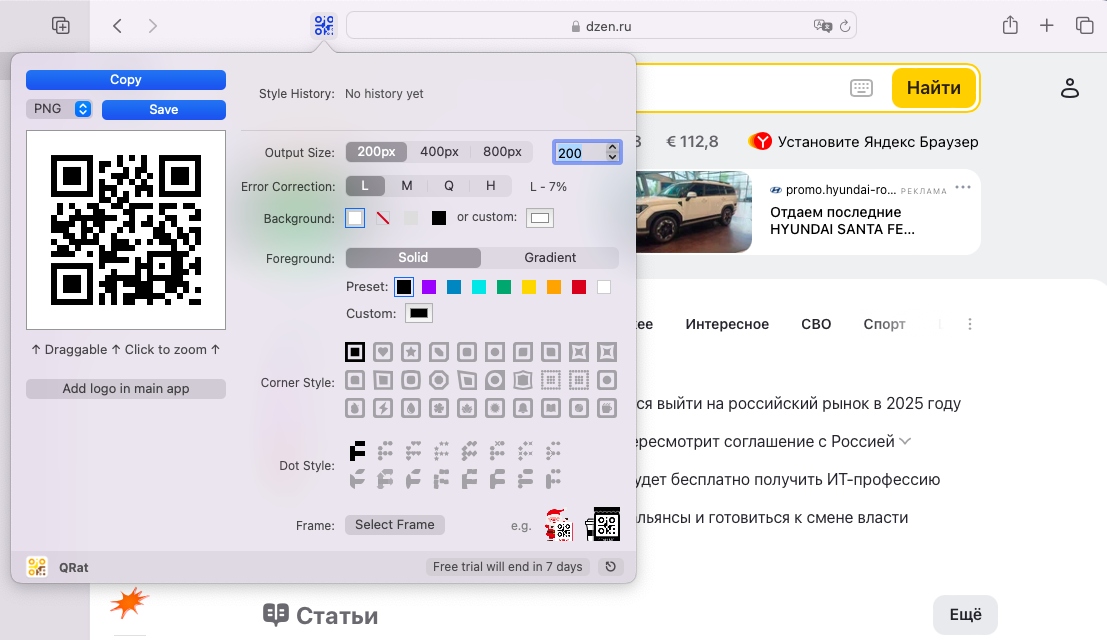The height and width of the screenshot is (640, 1107).
Task: Choose the default square dot style
Action: (x=357, y=450)
